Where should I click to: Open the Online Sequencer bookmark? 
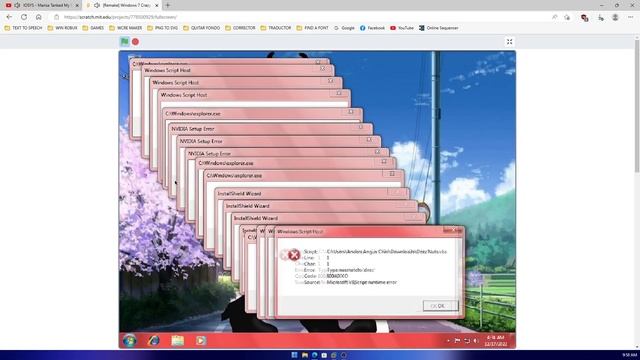(439, 28)
